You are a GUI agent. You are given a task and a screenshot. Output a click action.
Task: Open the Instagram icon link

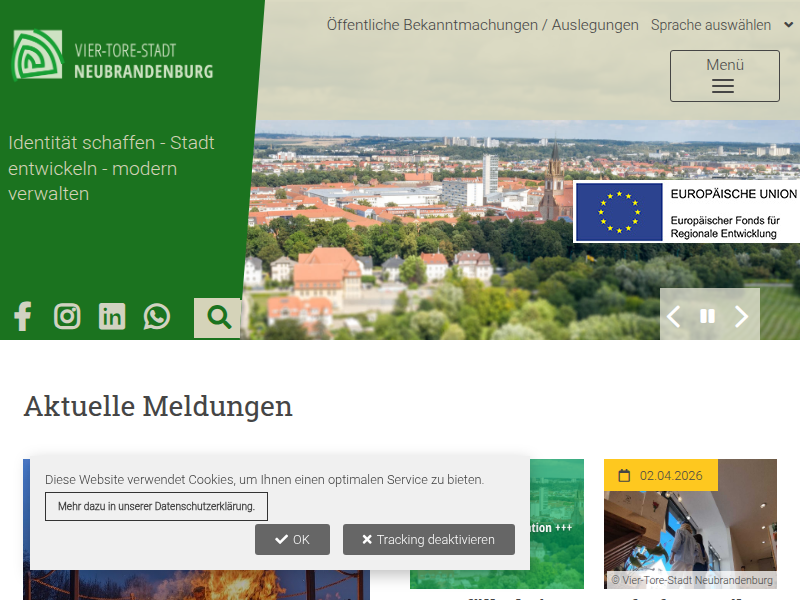tap(67, 316)
